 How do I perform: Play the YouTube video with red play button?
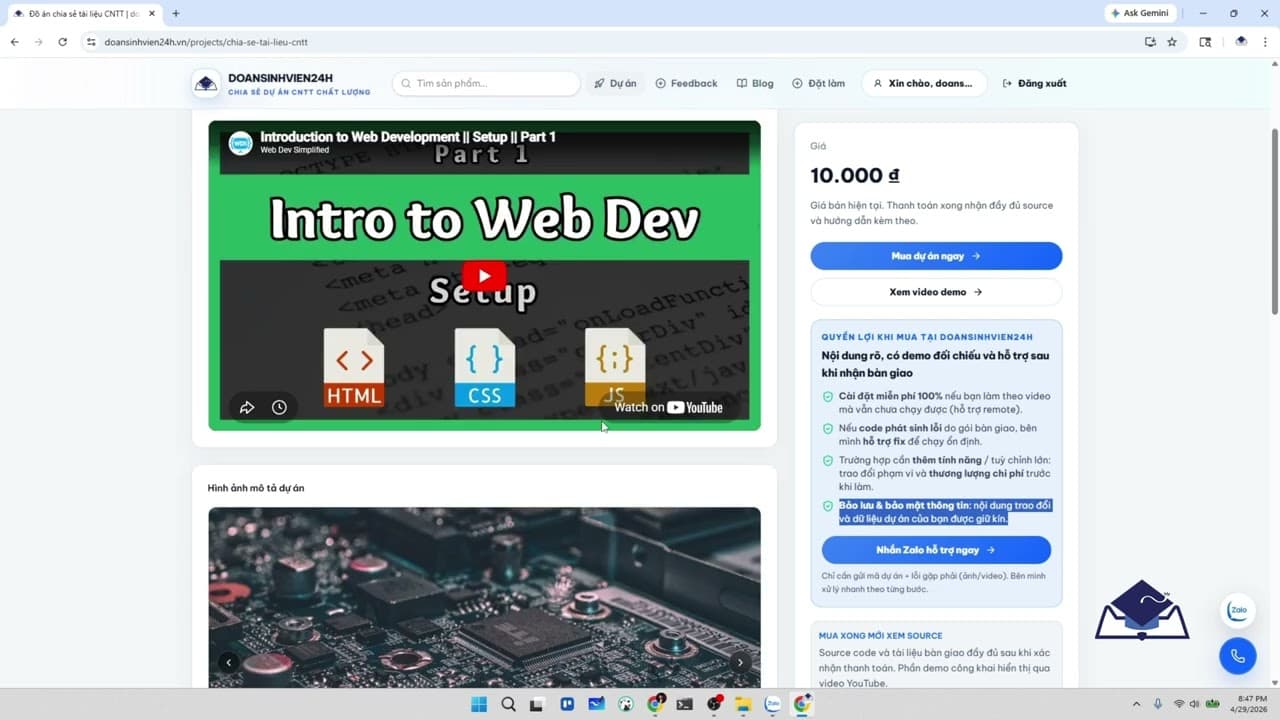pyautogui.click(x=484, y=276)
